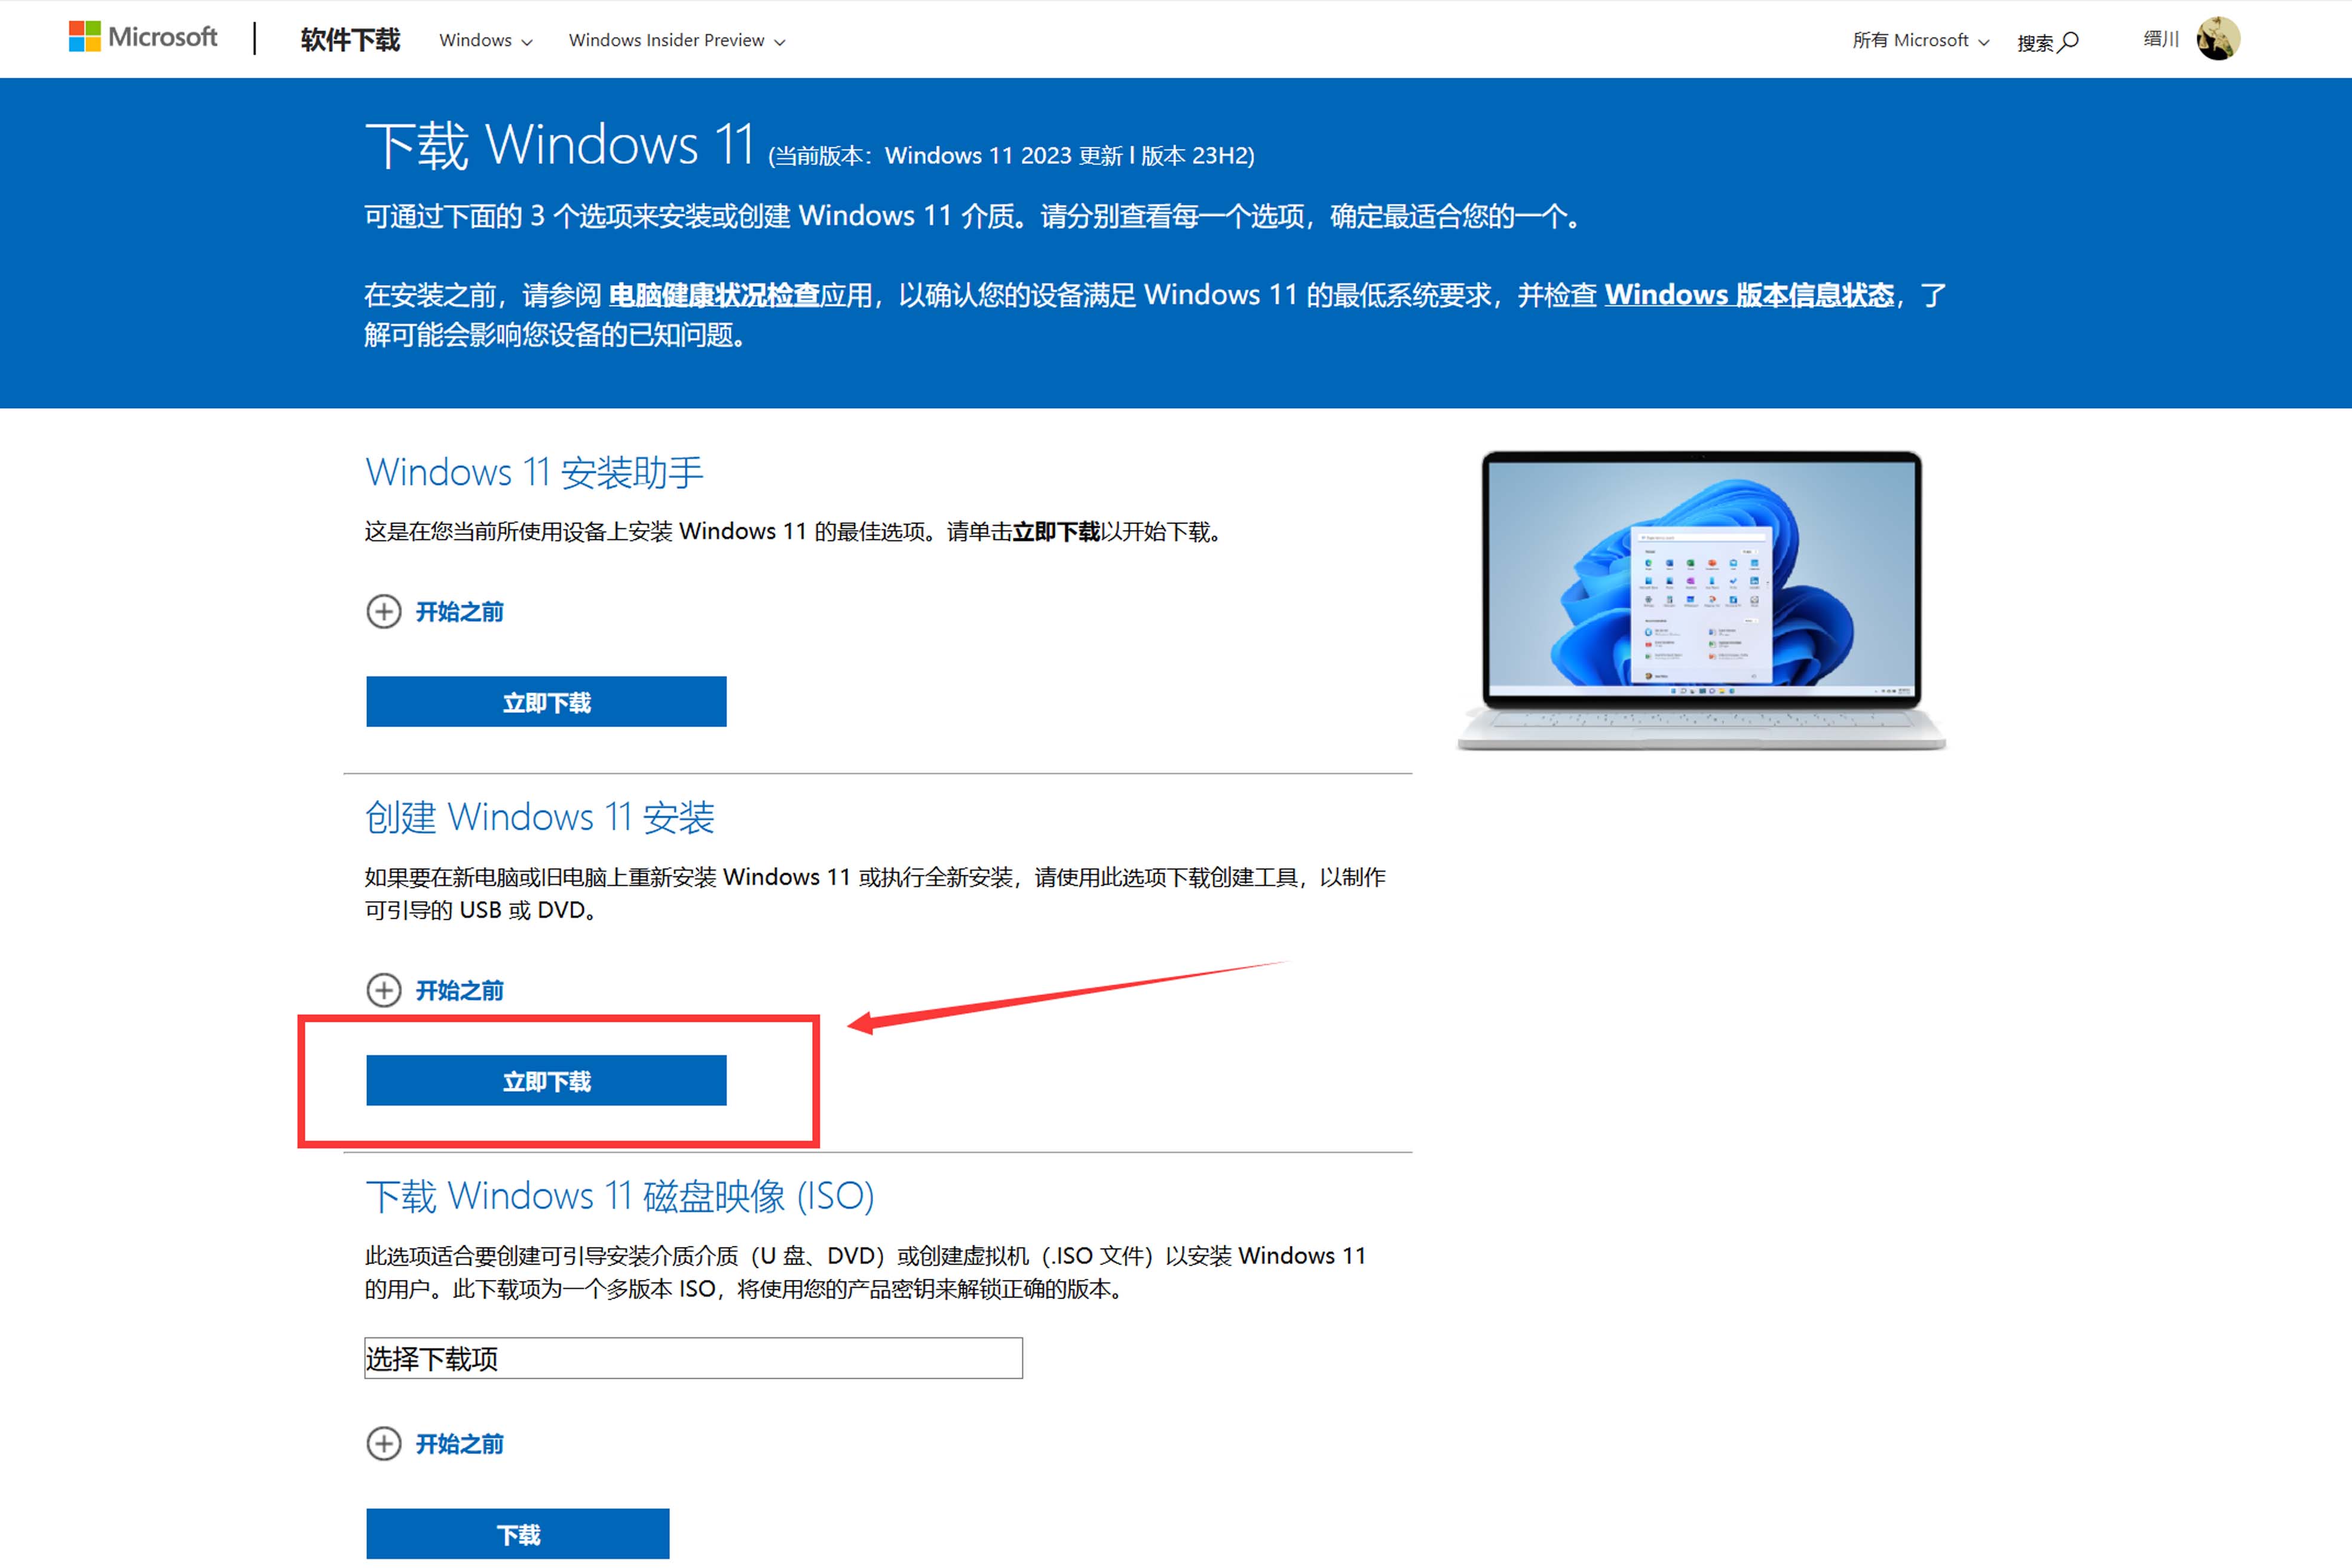Viewport: 2352px width, 1568px height.
Task: Click the Microsoft logo
Action: coord(143,38)
